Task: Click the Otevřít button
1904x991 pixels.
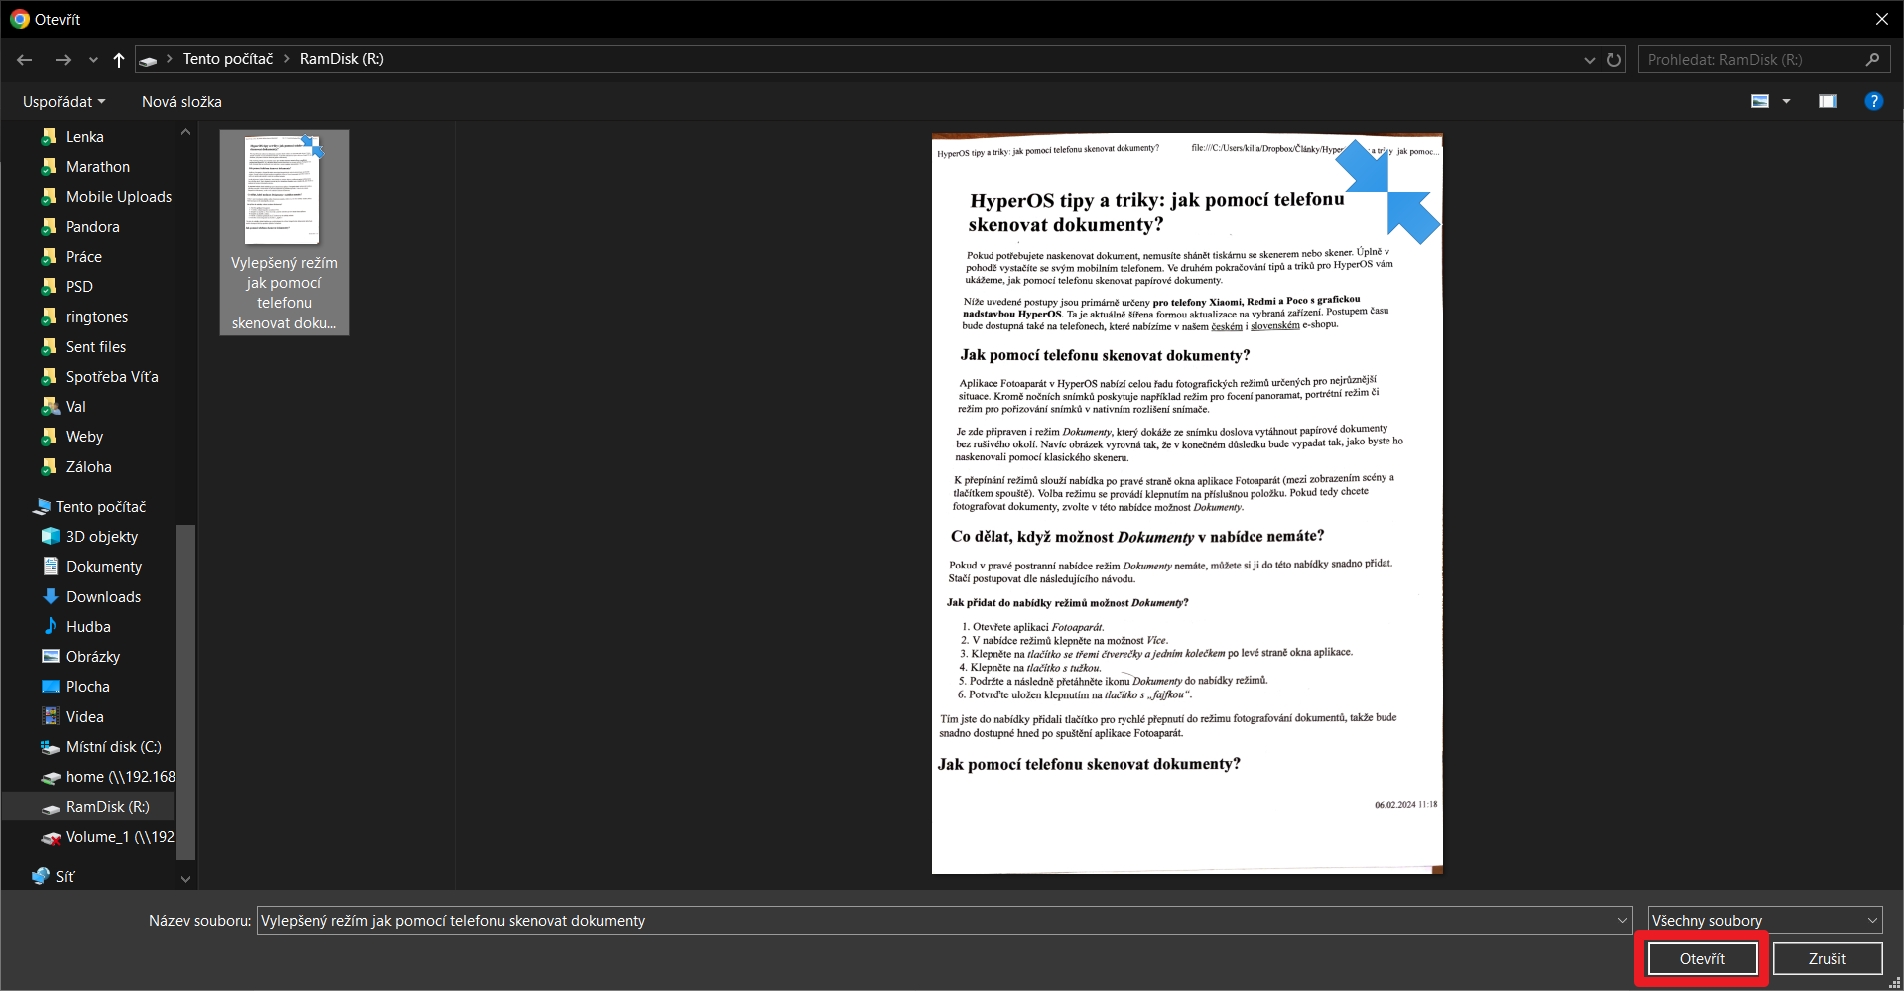Action: [x=1702, y=958]
